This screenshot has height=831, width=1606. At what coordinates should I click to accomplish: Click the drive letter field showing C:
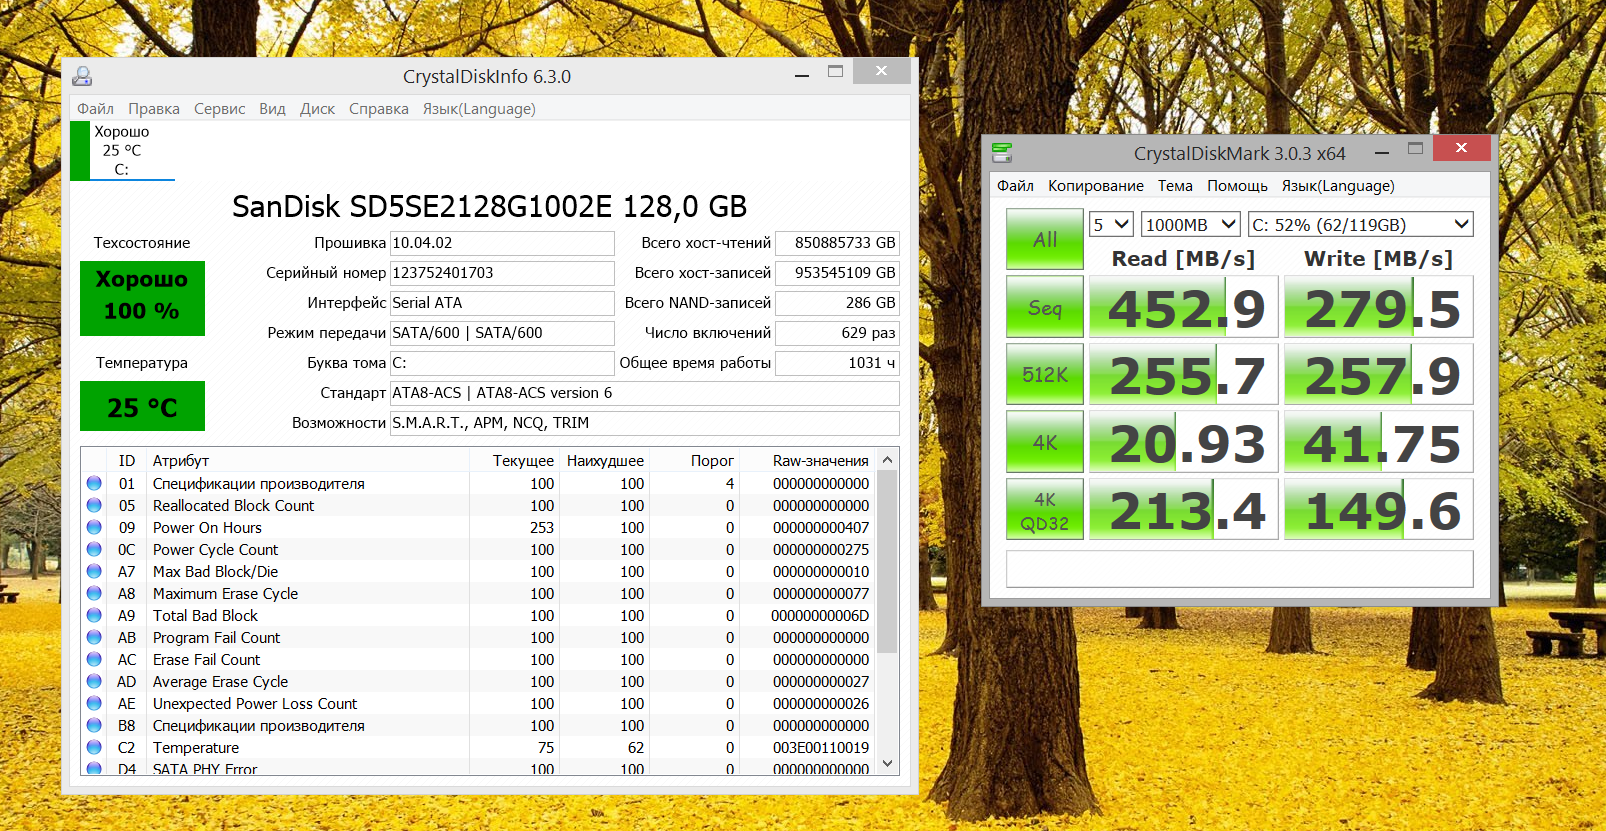pos(502,363)
